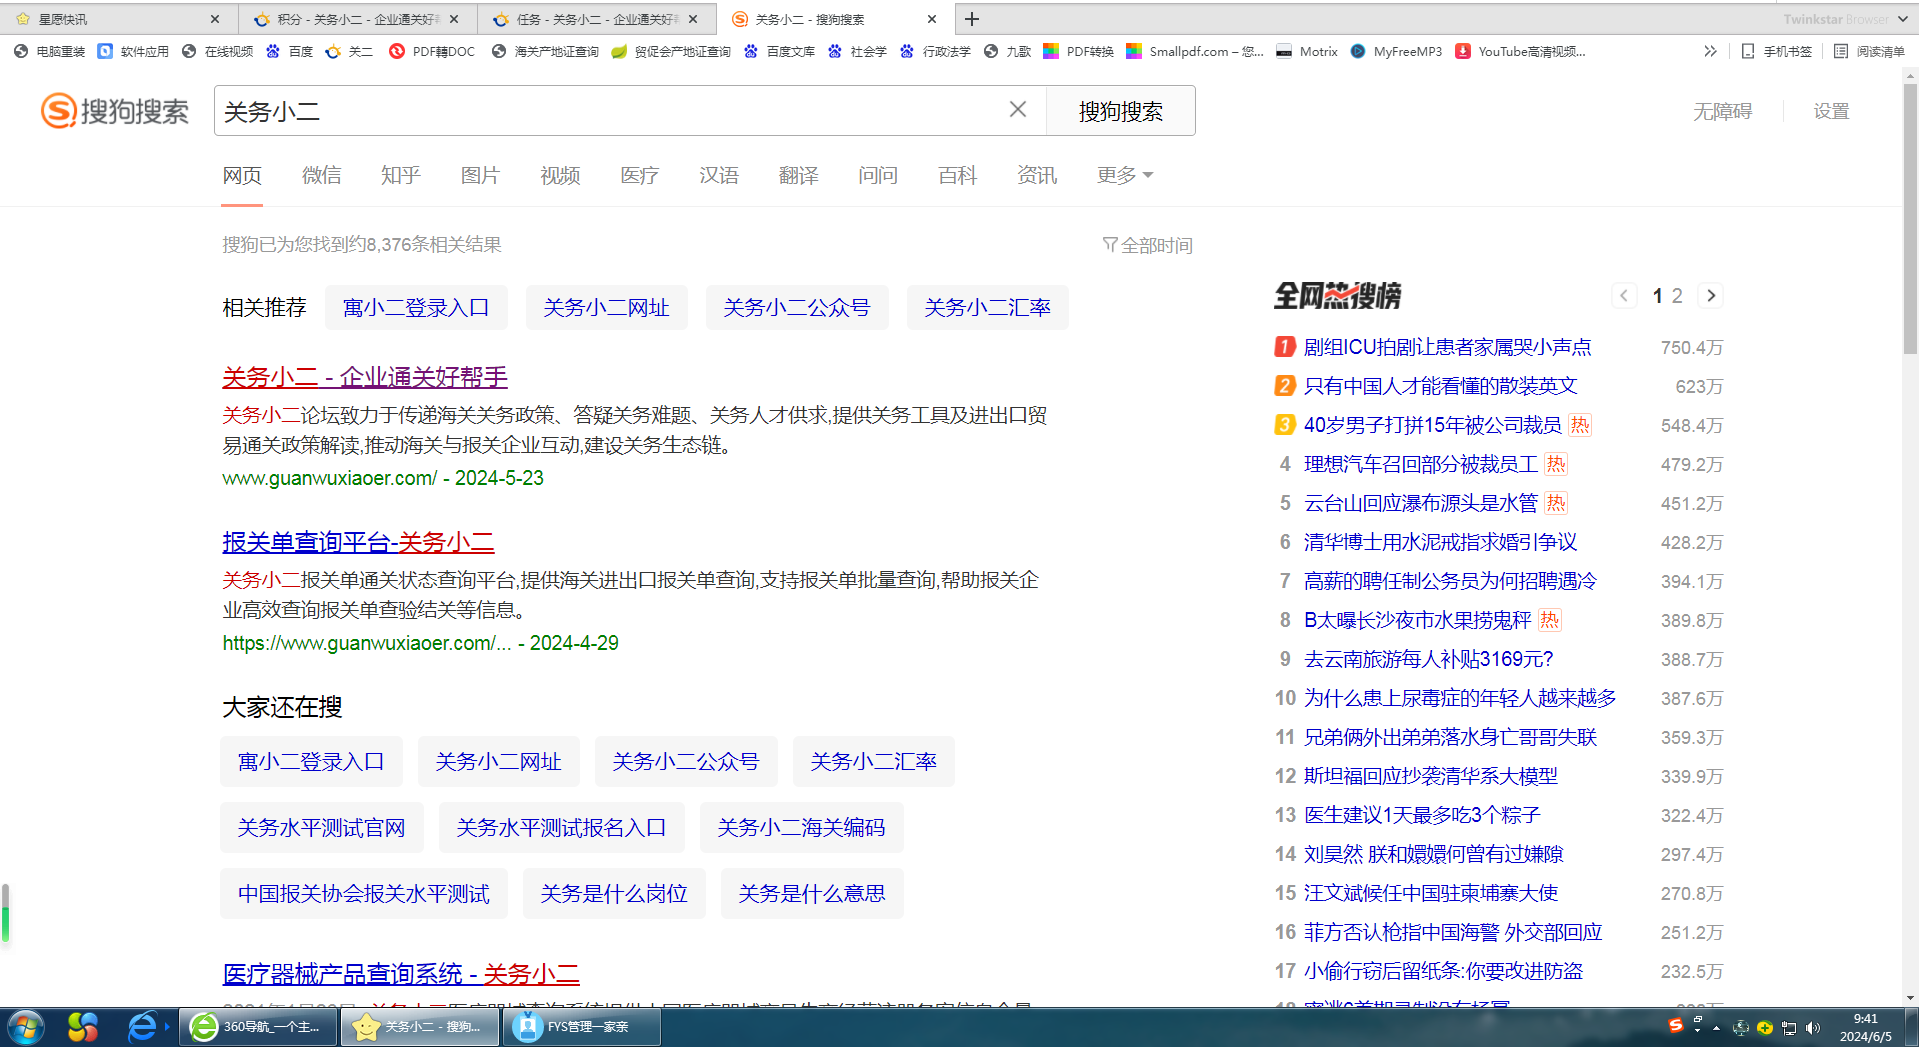Switch to the 医疗 search tab
This screenshot has height=1047, width=1919.
coord(639,175)
